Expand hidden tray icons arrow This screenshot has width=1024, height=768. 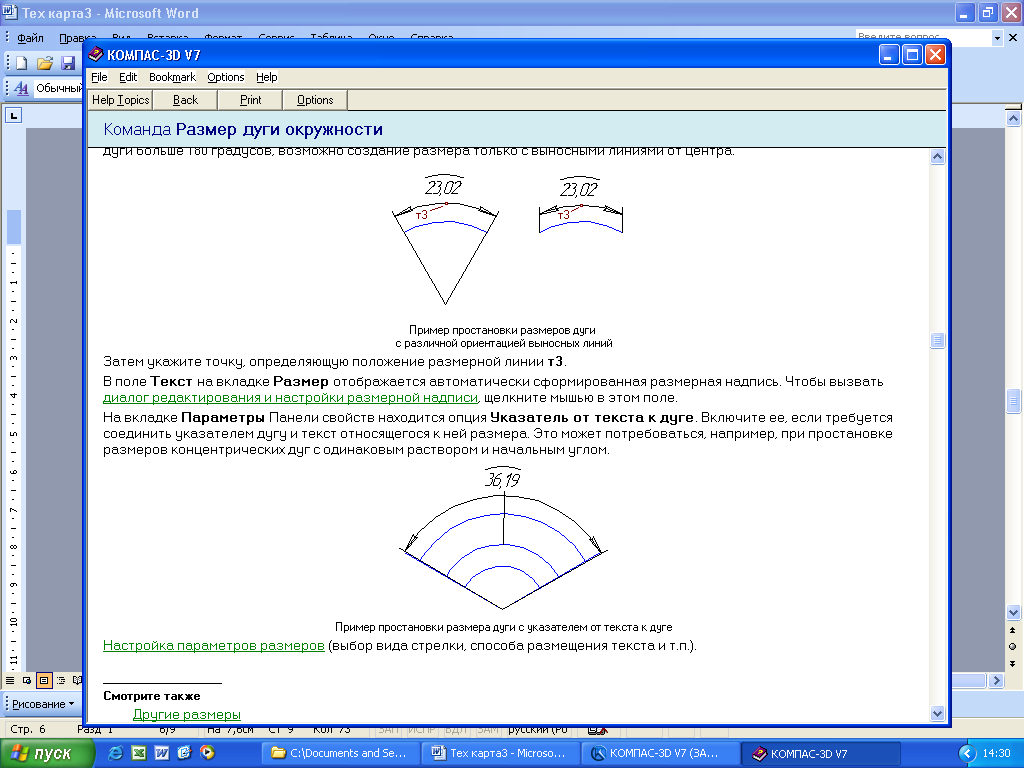click(x=967, y=753)
